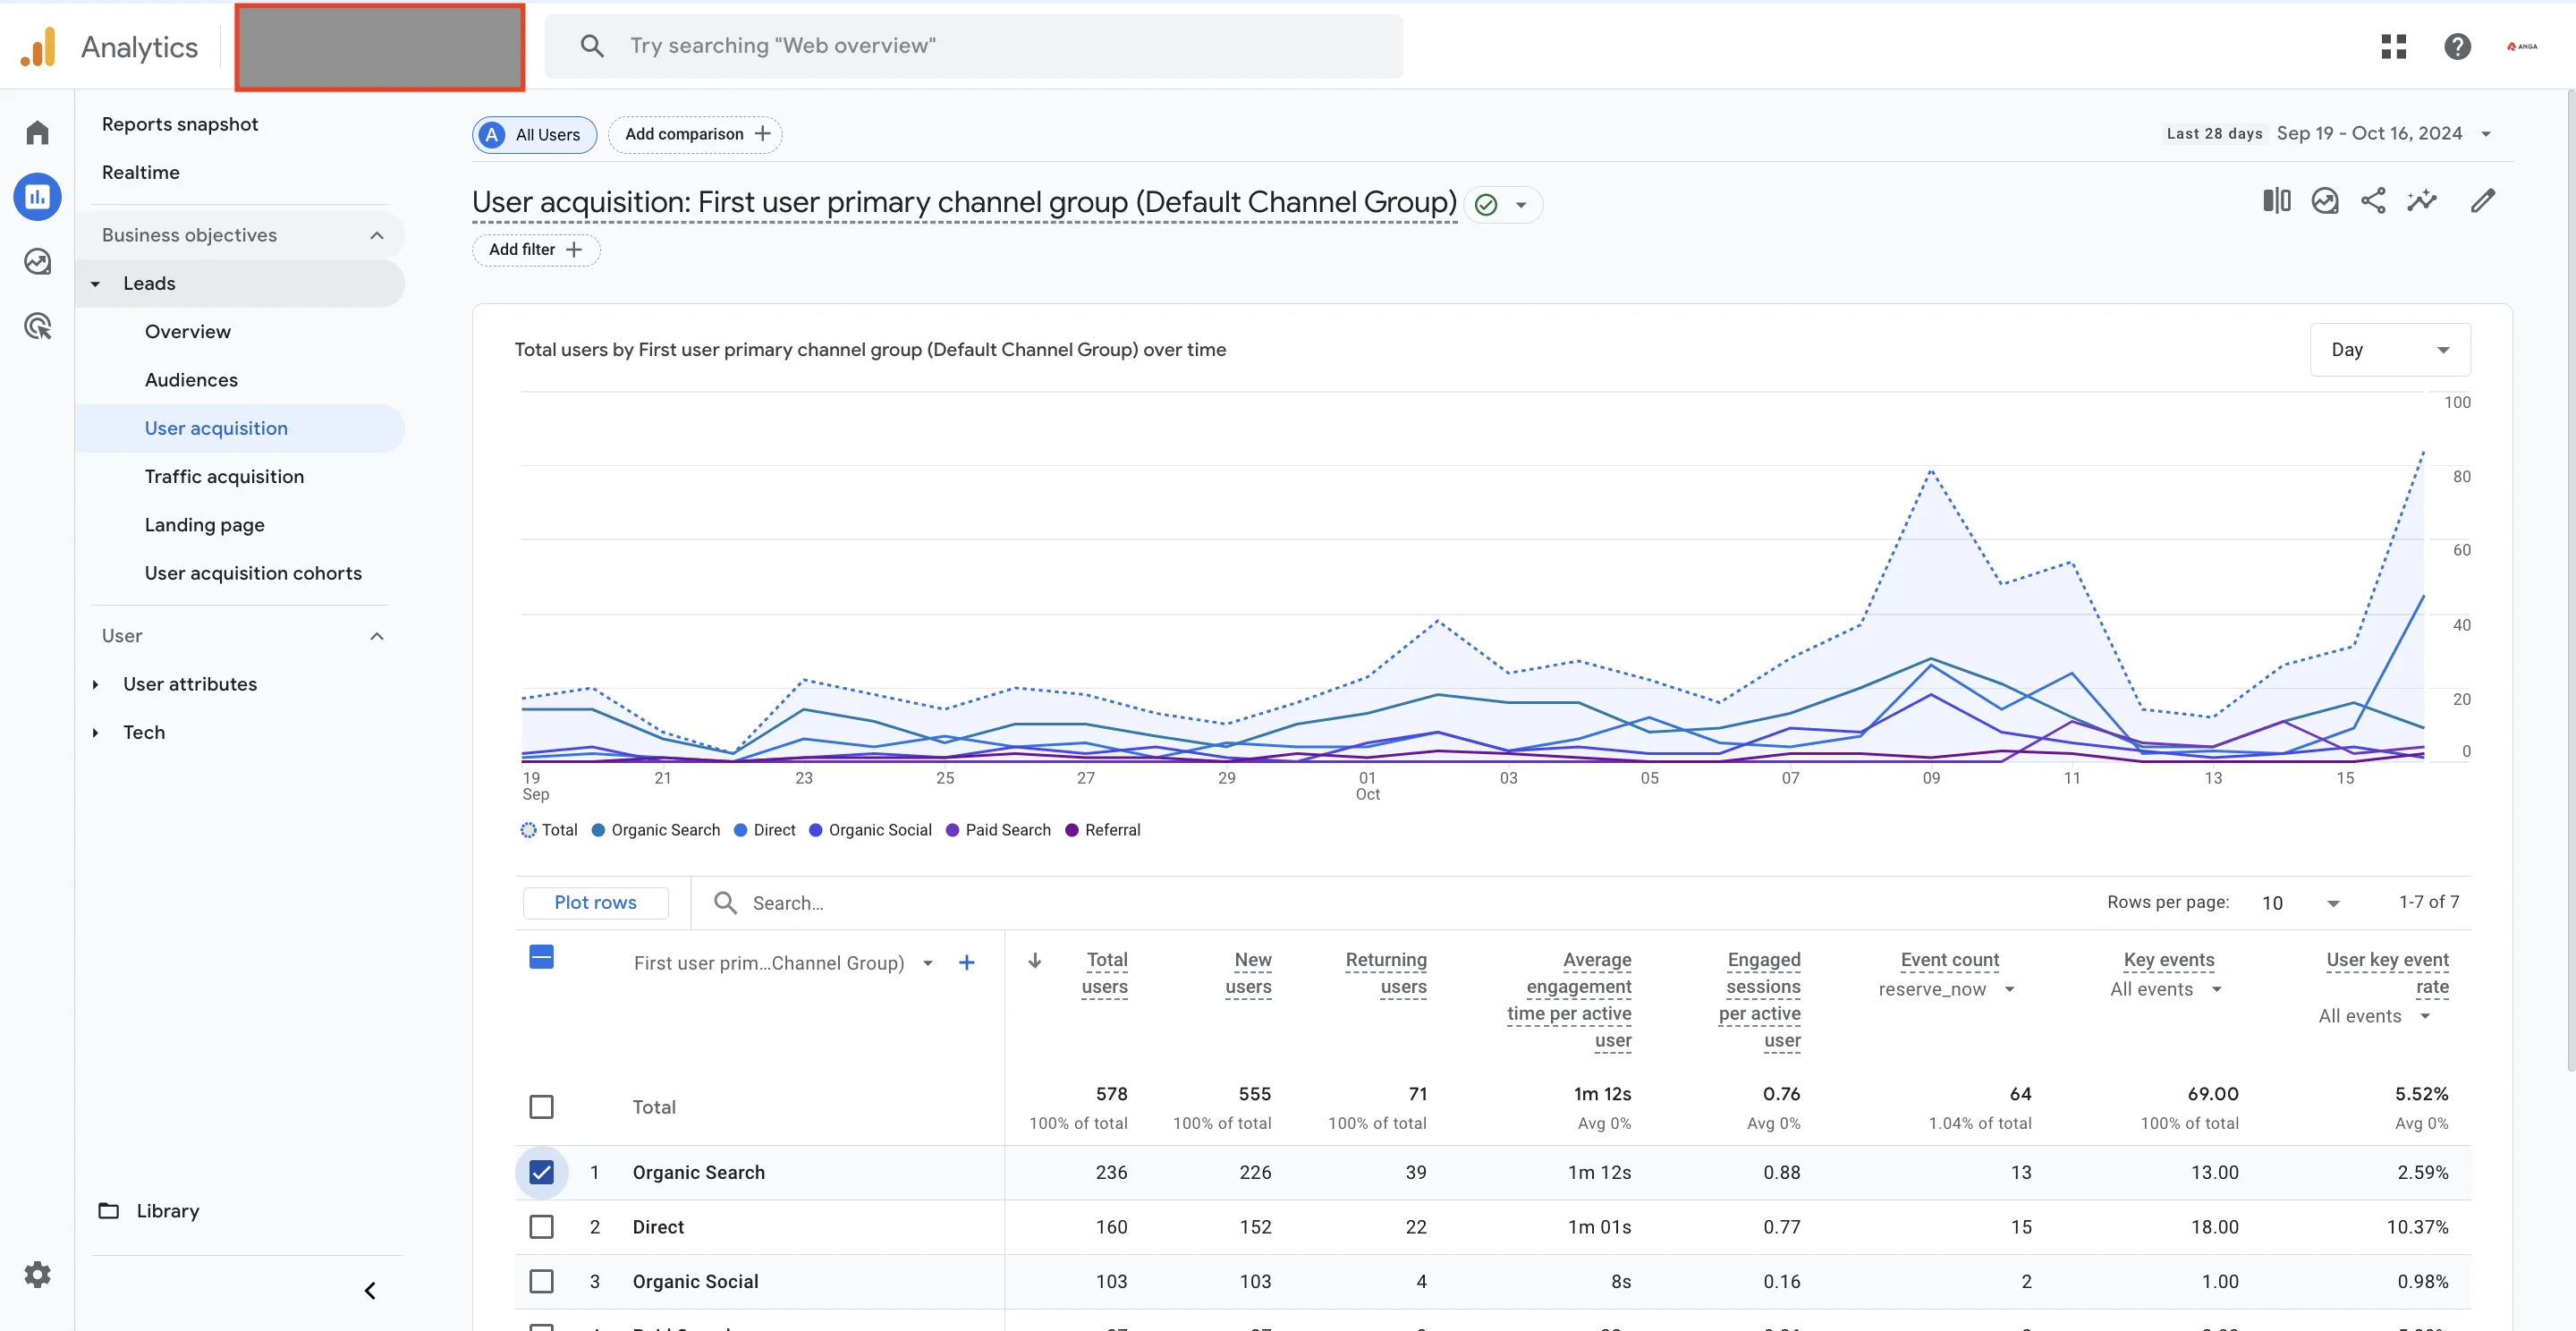Click the Plot rows button
This screenshot has height=1331, width=2576.
[595, 902]
